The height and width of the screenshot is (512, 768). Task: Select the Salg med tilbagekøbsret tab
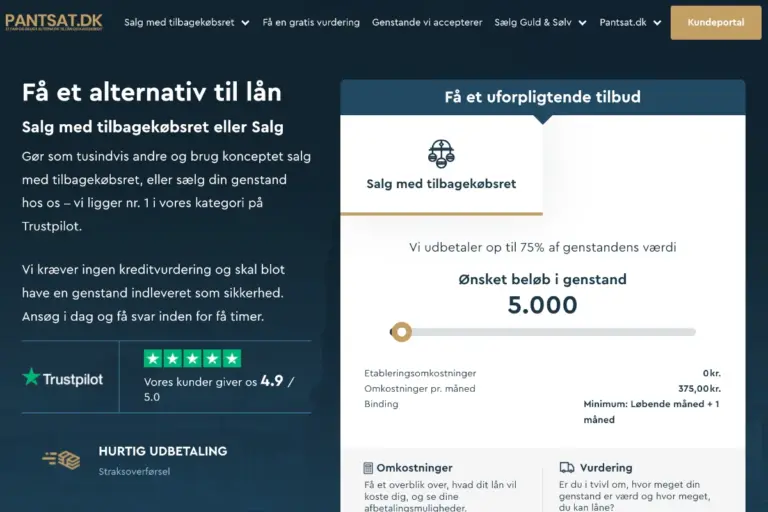[441, 166]
